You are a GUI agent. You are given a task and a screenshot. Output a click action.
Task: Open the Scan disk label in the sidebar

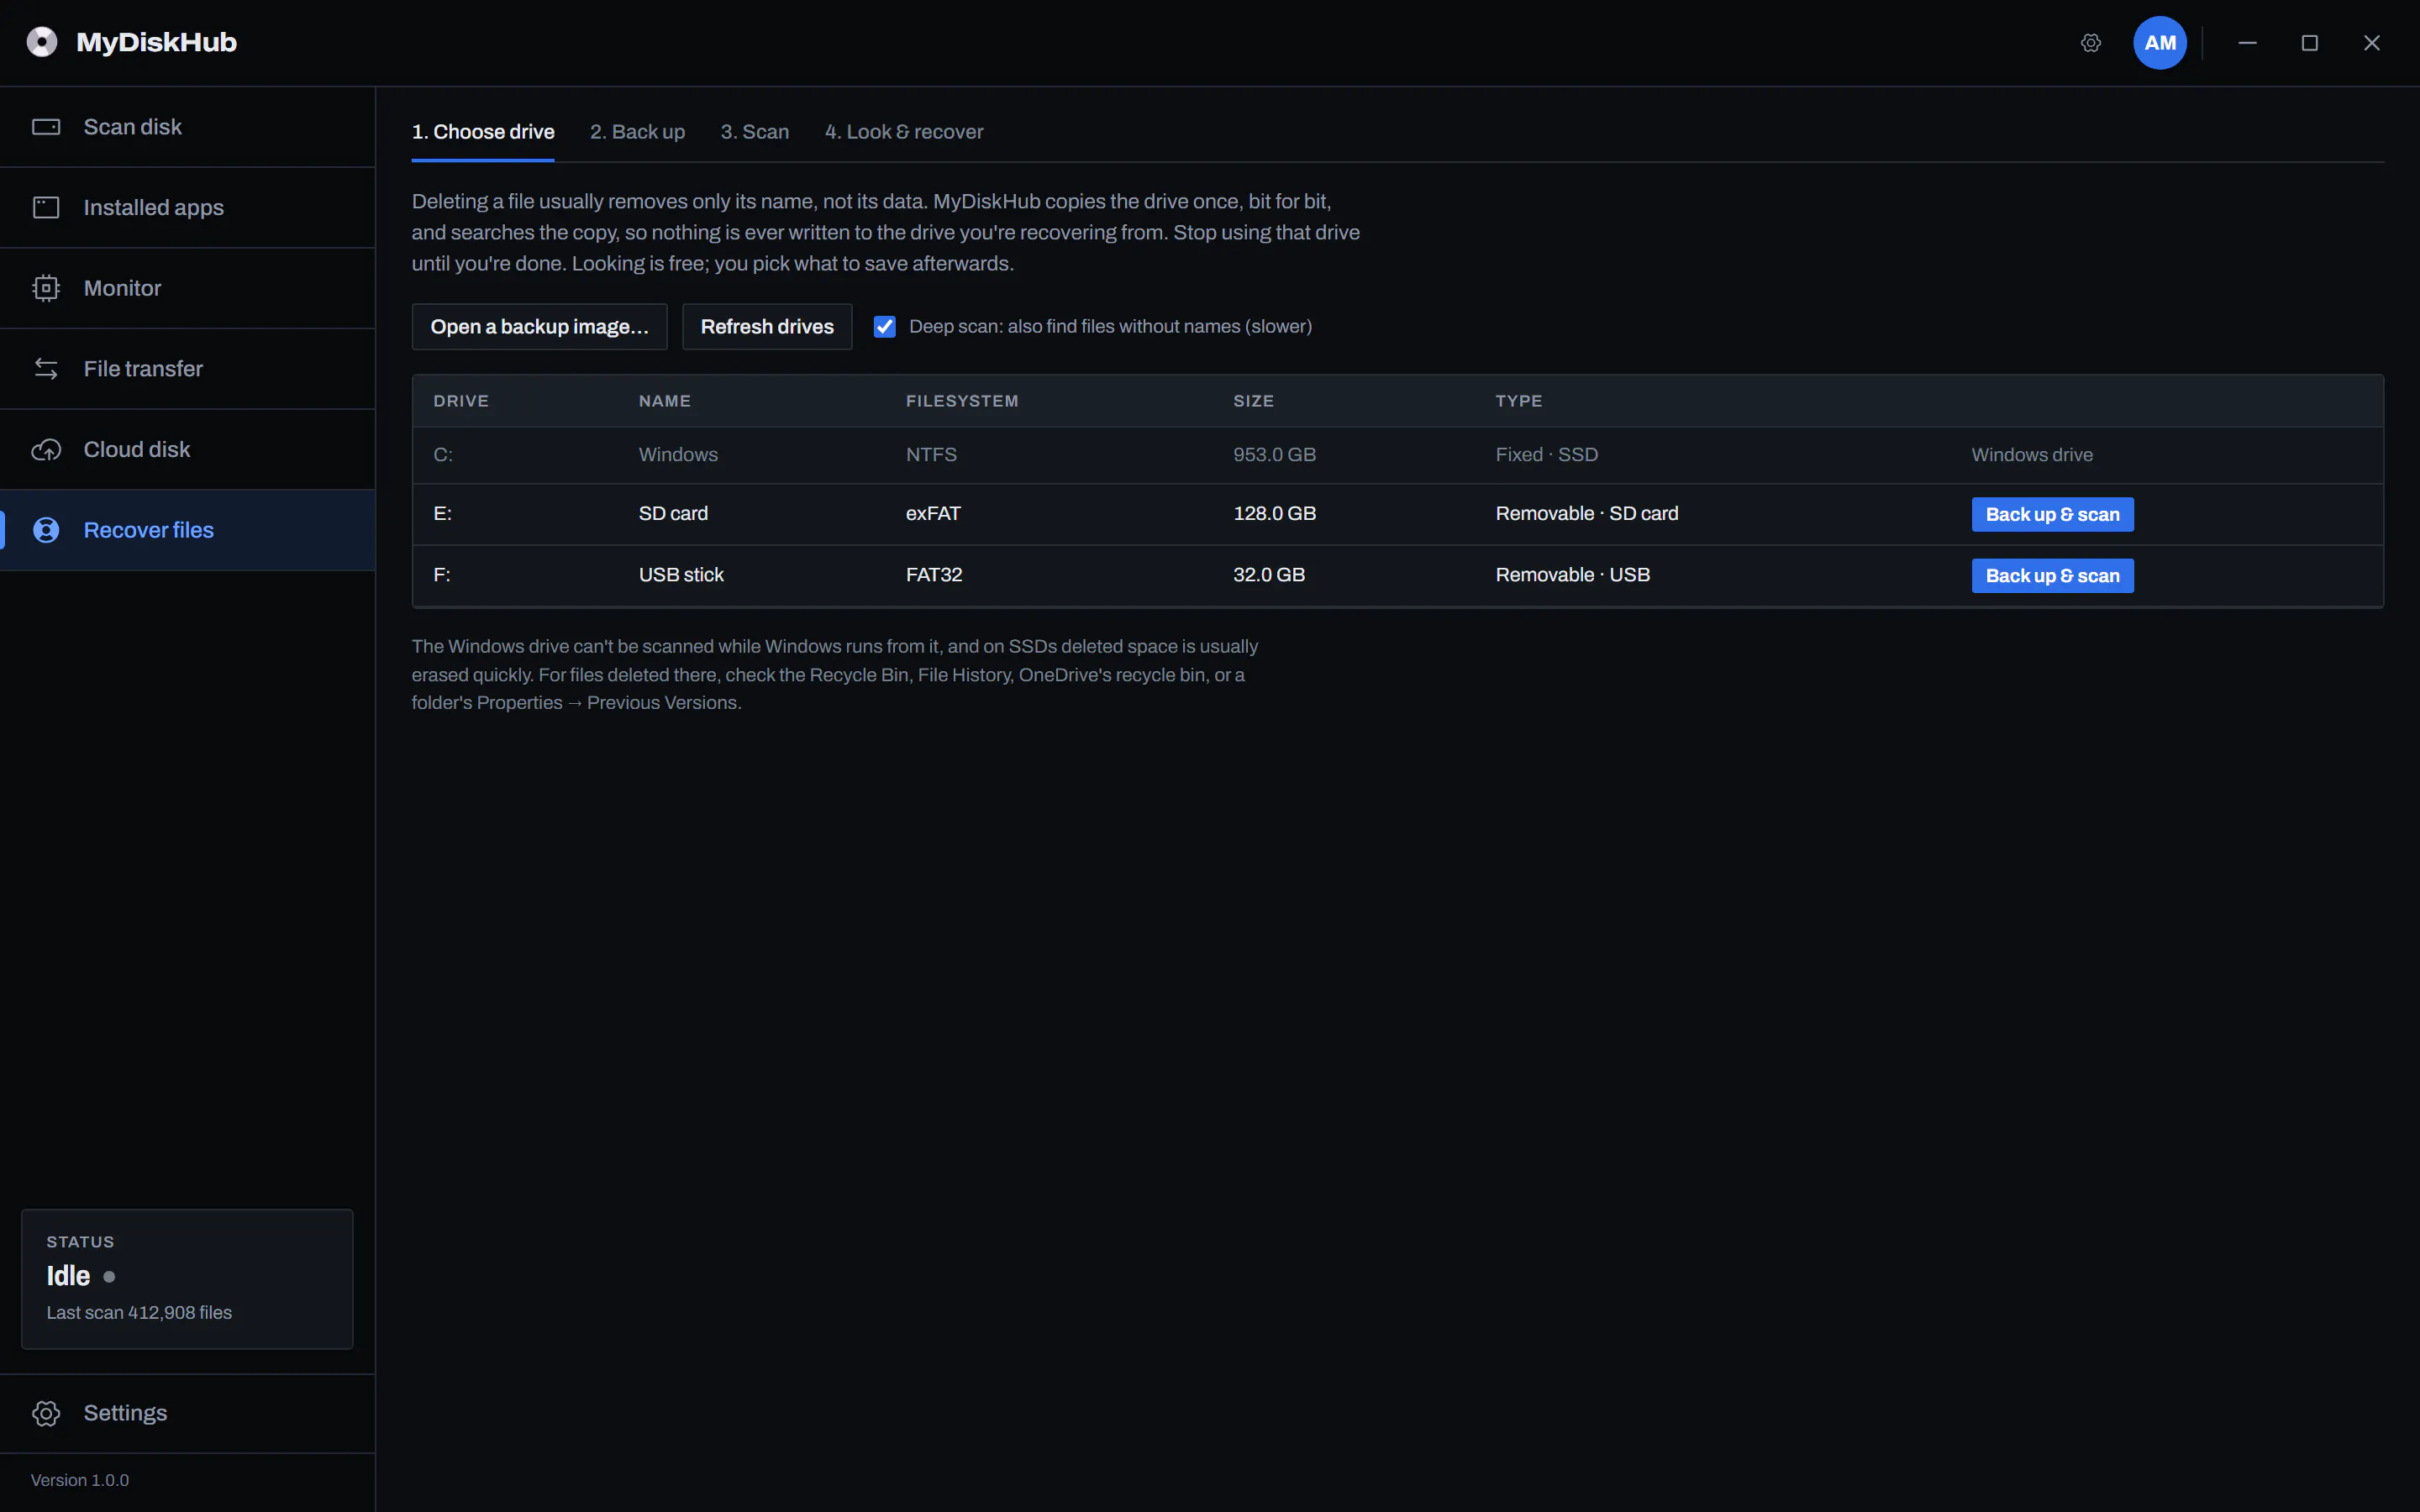pyautogui.click(x=133, y=127)
